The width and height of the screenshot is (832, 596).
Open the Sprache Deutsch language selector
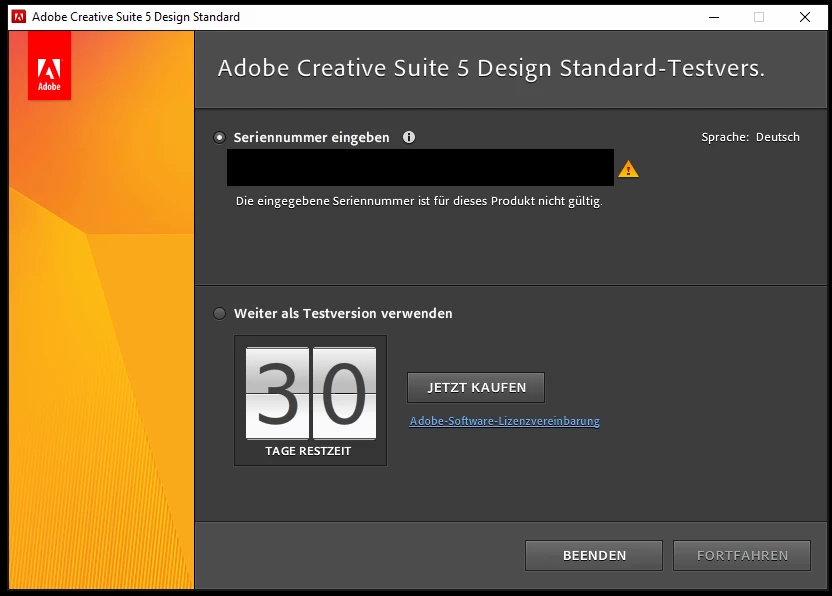pyautogui.click(x=750, y=137)
